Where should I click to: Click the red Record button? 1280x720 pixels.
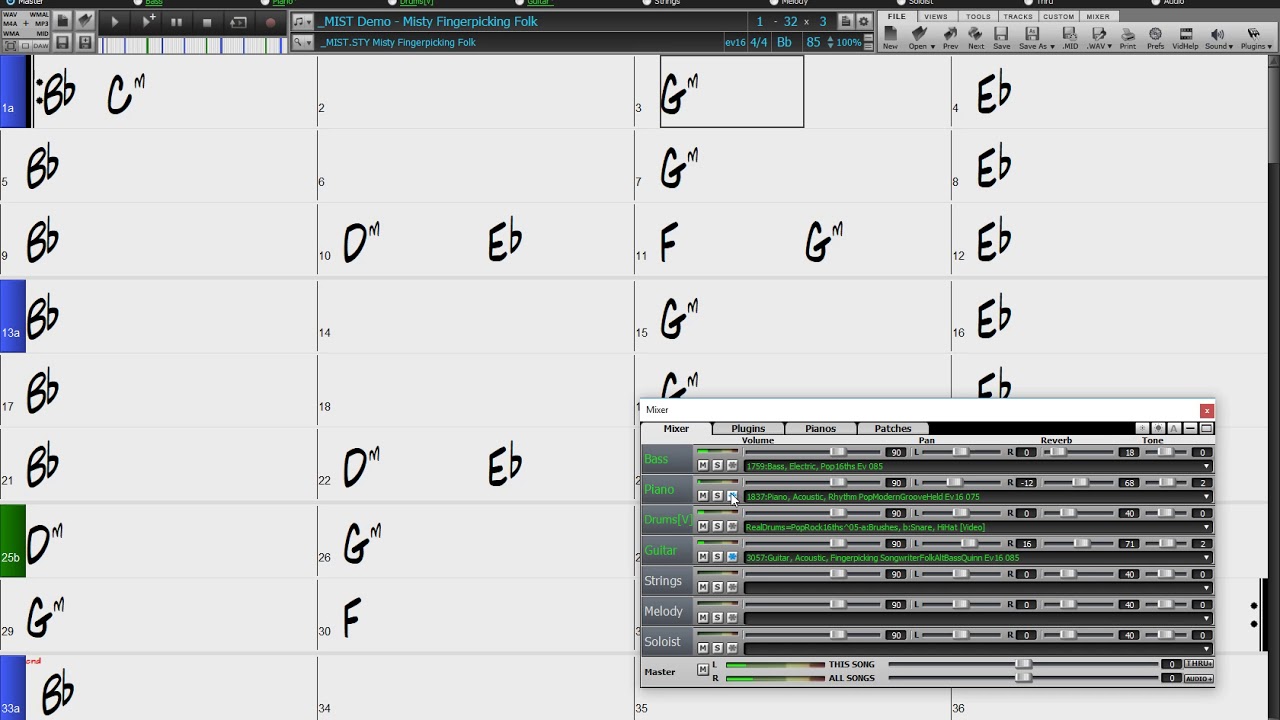tap(270, 22)
